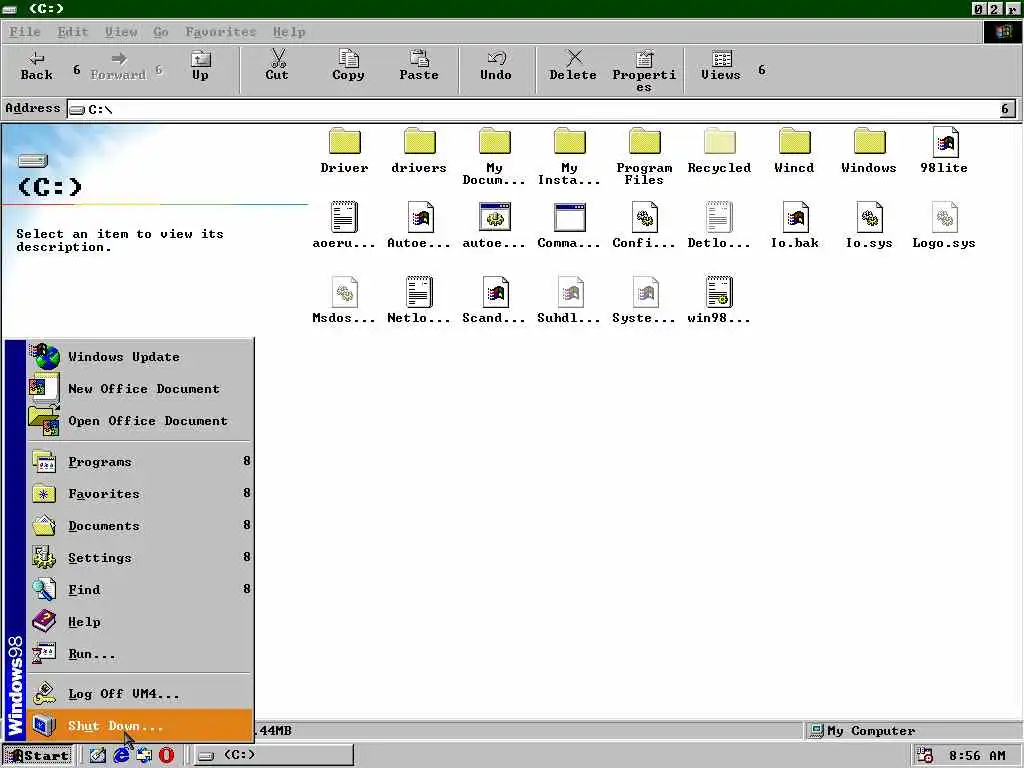
Task: Open the Run... dialog entry
Action: [140, 654]
